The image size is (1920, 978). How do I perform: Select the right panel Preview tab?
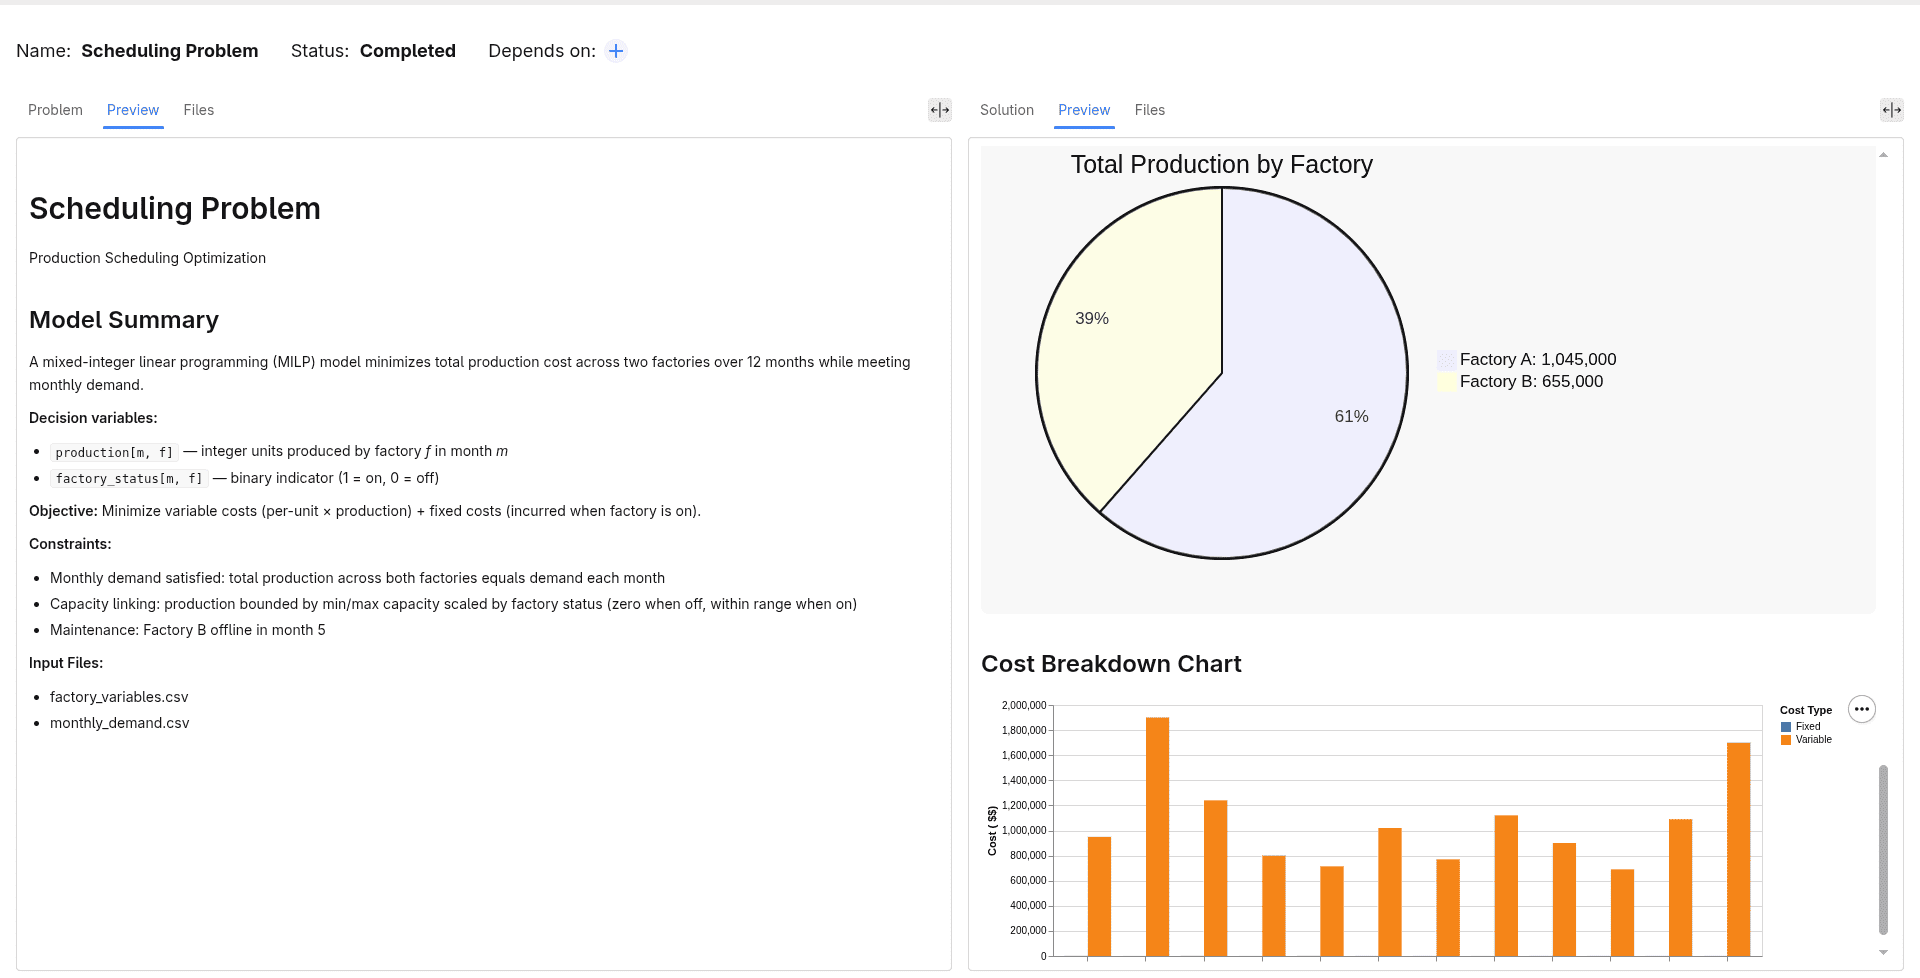point(1084,110)
